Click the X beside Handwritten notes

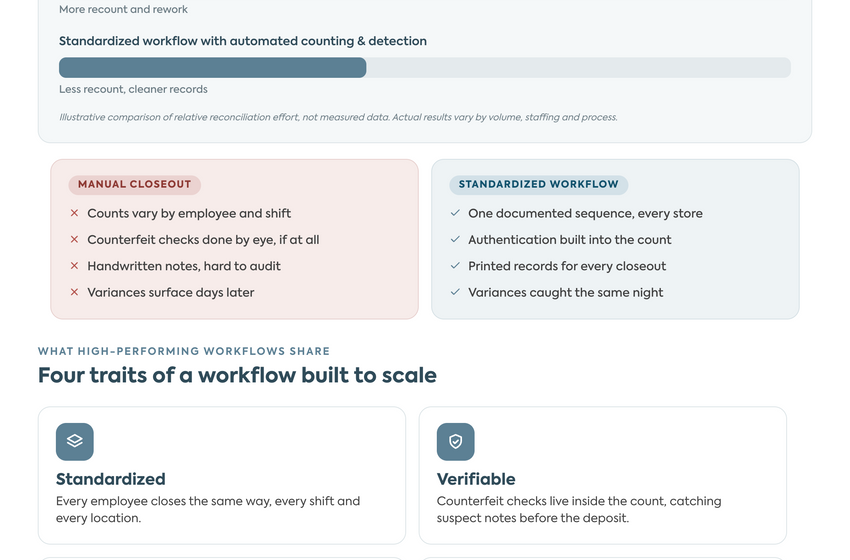(74, 266)
